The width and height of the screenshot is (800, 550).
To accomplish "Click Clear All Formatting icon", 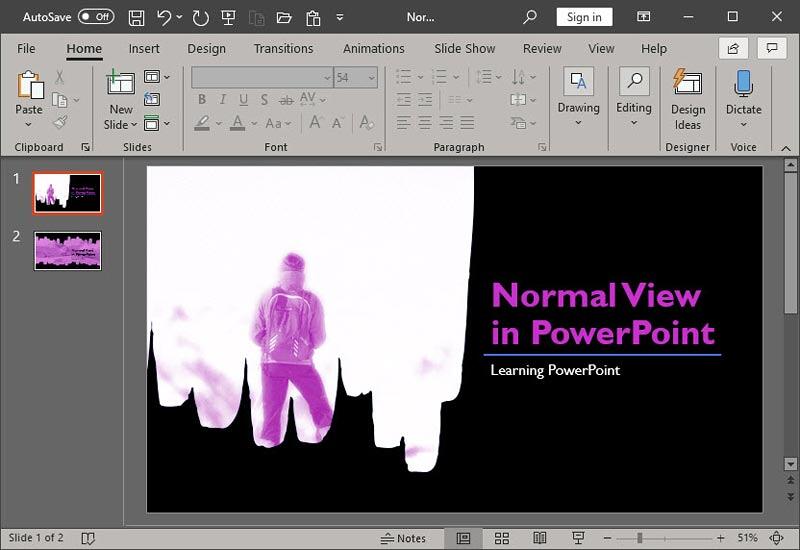I will point(366,122).
